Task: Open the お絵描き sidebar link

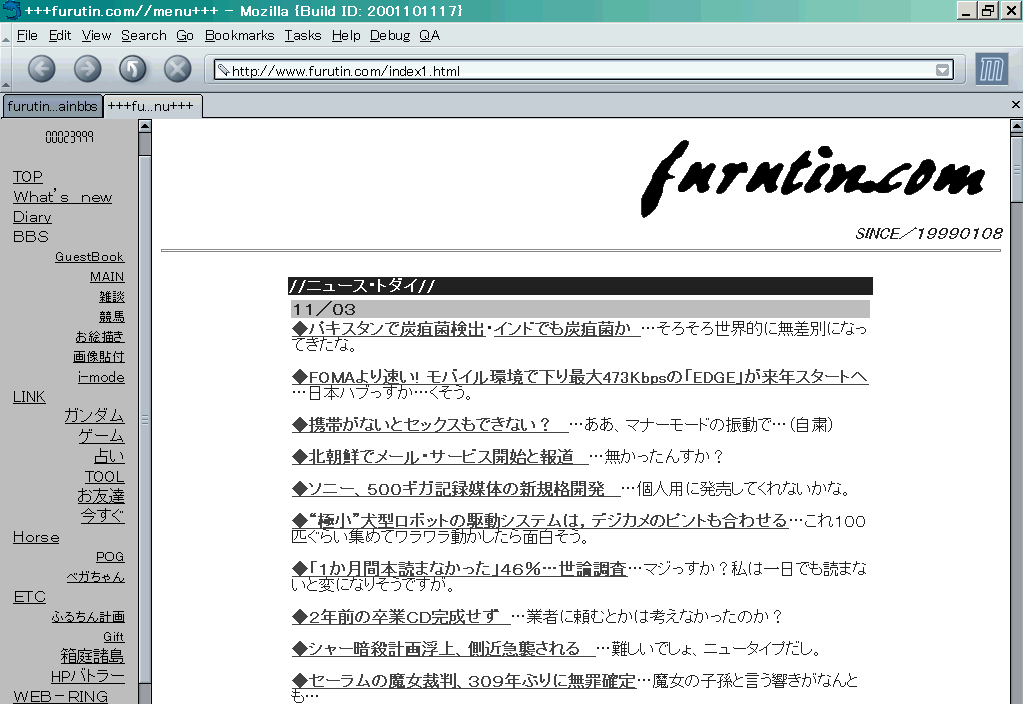Action: coord(99,337)
